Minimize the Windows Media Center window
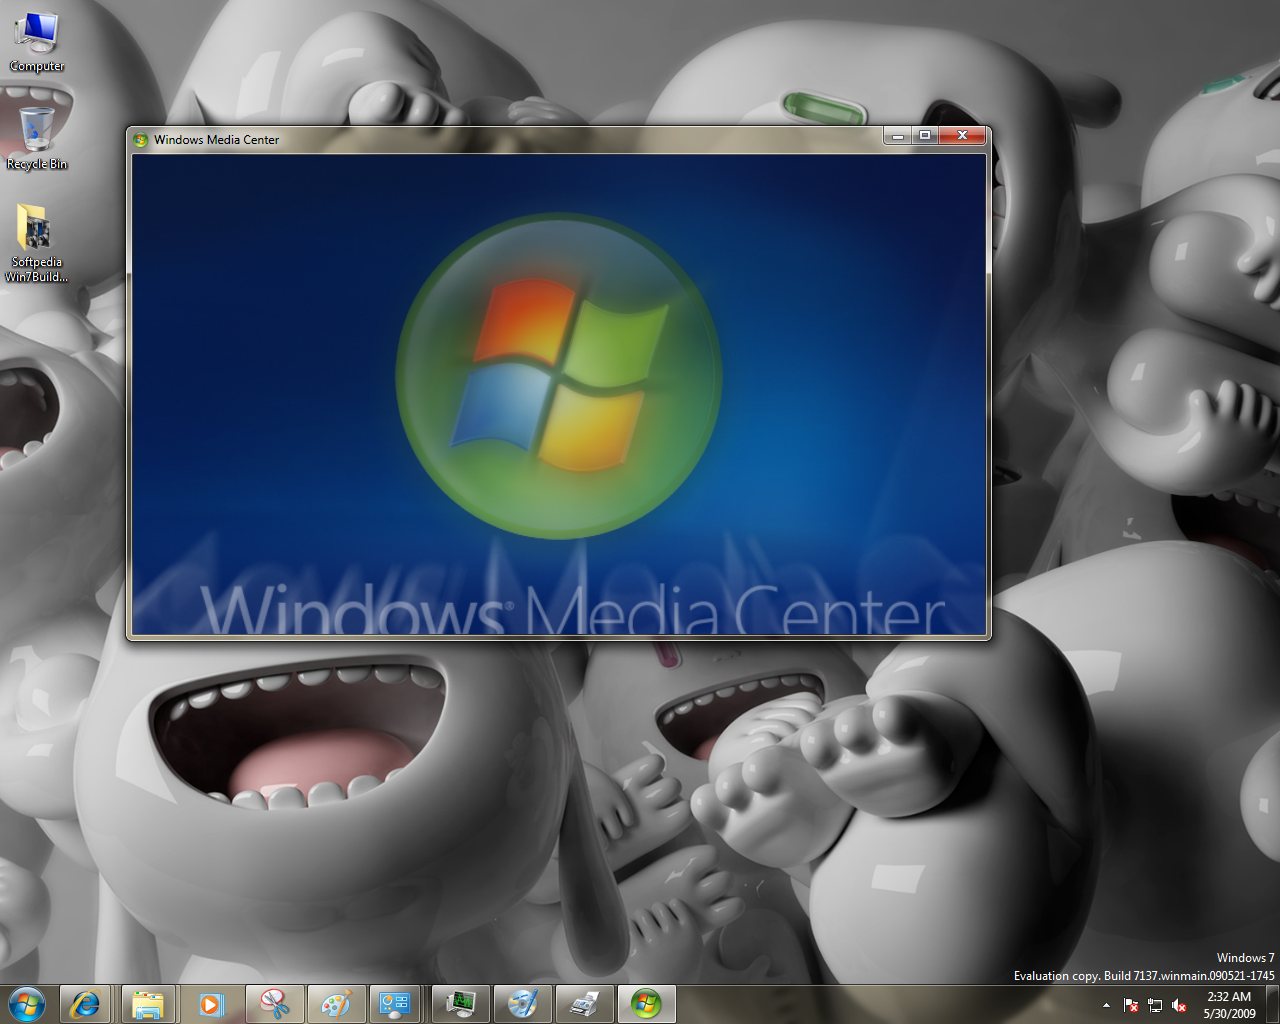The height and width of the screenshot is (1024, 1280). tap(897, 135)
